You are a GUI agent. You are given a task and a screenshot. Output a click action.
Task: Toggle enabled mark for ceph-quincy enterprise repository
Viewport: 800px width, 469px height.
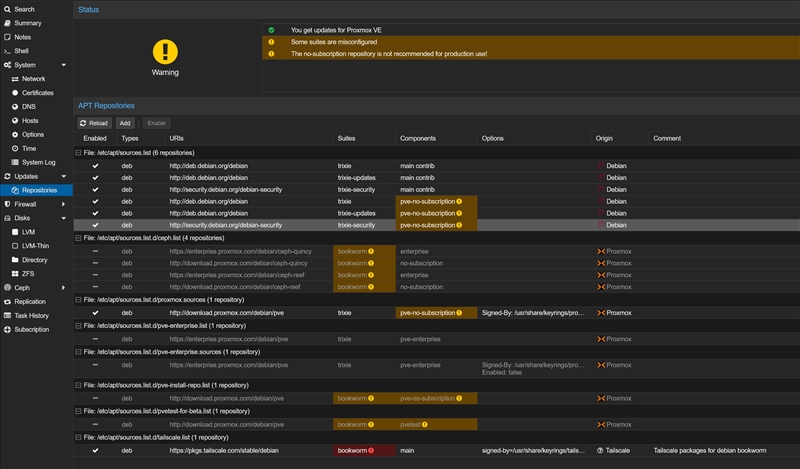[x=95, y=251]
